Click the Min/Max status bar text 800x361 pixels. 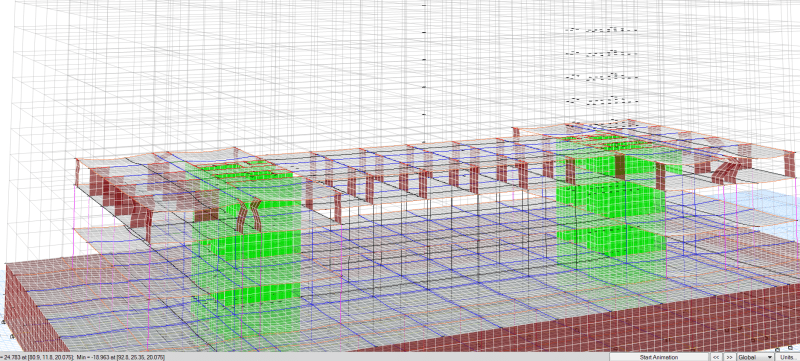[82, 357]
